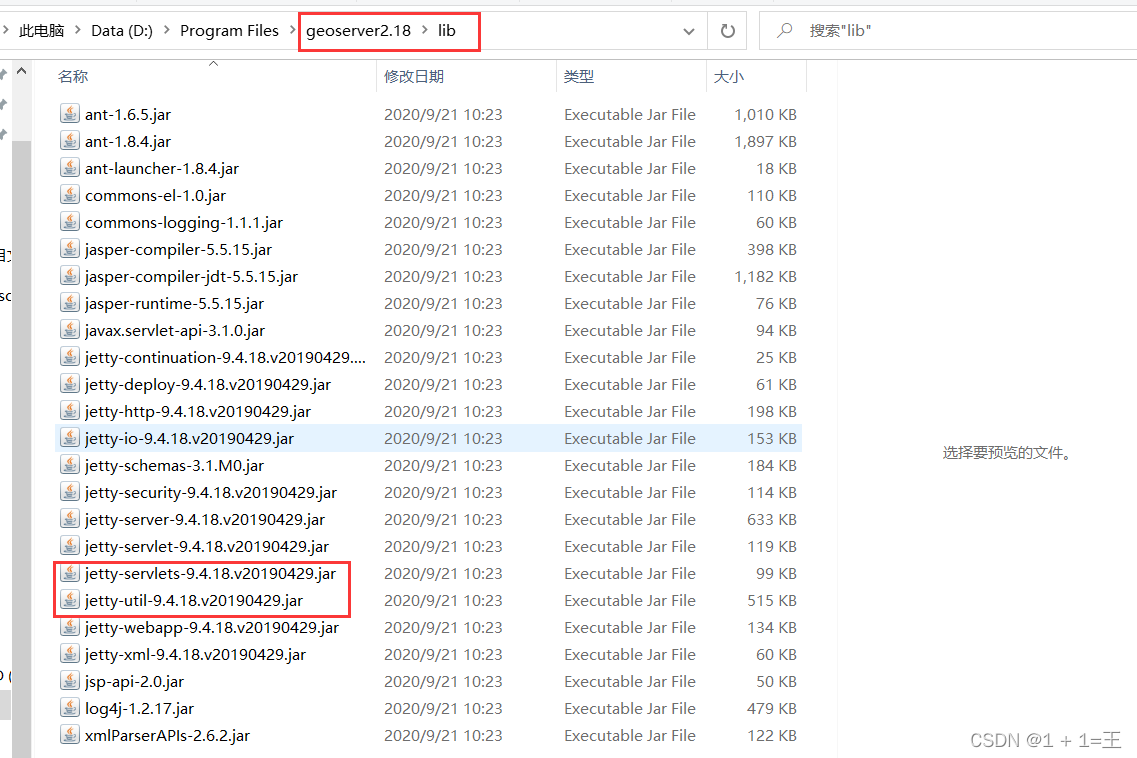Click the jar icon of jetty-security-9.4.18 file
This screenshot has width=1137, height=758.
click(70, 493)
